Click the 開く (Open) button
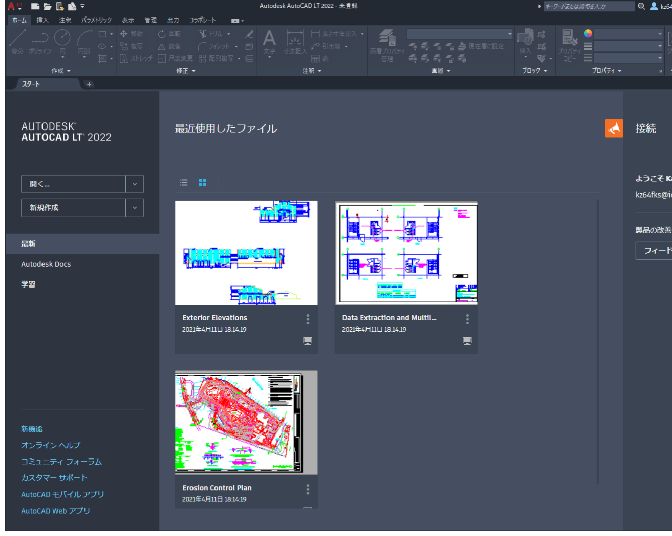The height and width of the screenshot is (536, 672). click(x=73, y=184)
